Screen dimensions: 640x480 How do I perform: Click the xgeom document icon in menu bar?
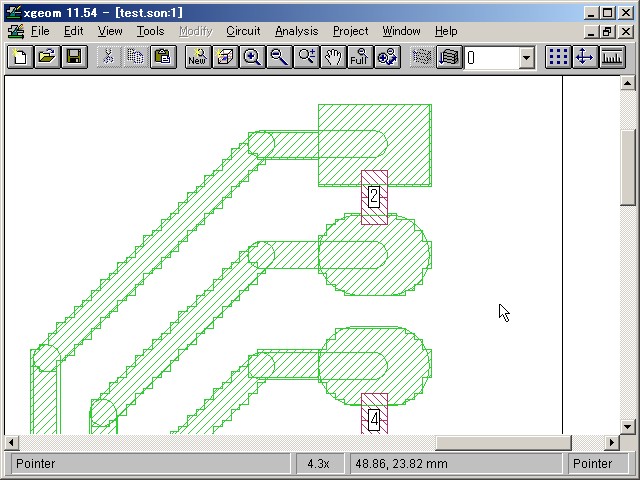click(16, 31)
